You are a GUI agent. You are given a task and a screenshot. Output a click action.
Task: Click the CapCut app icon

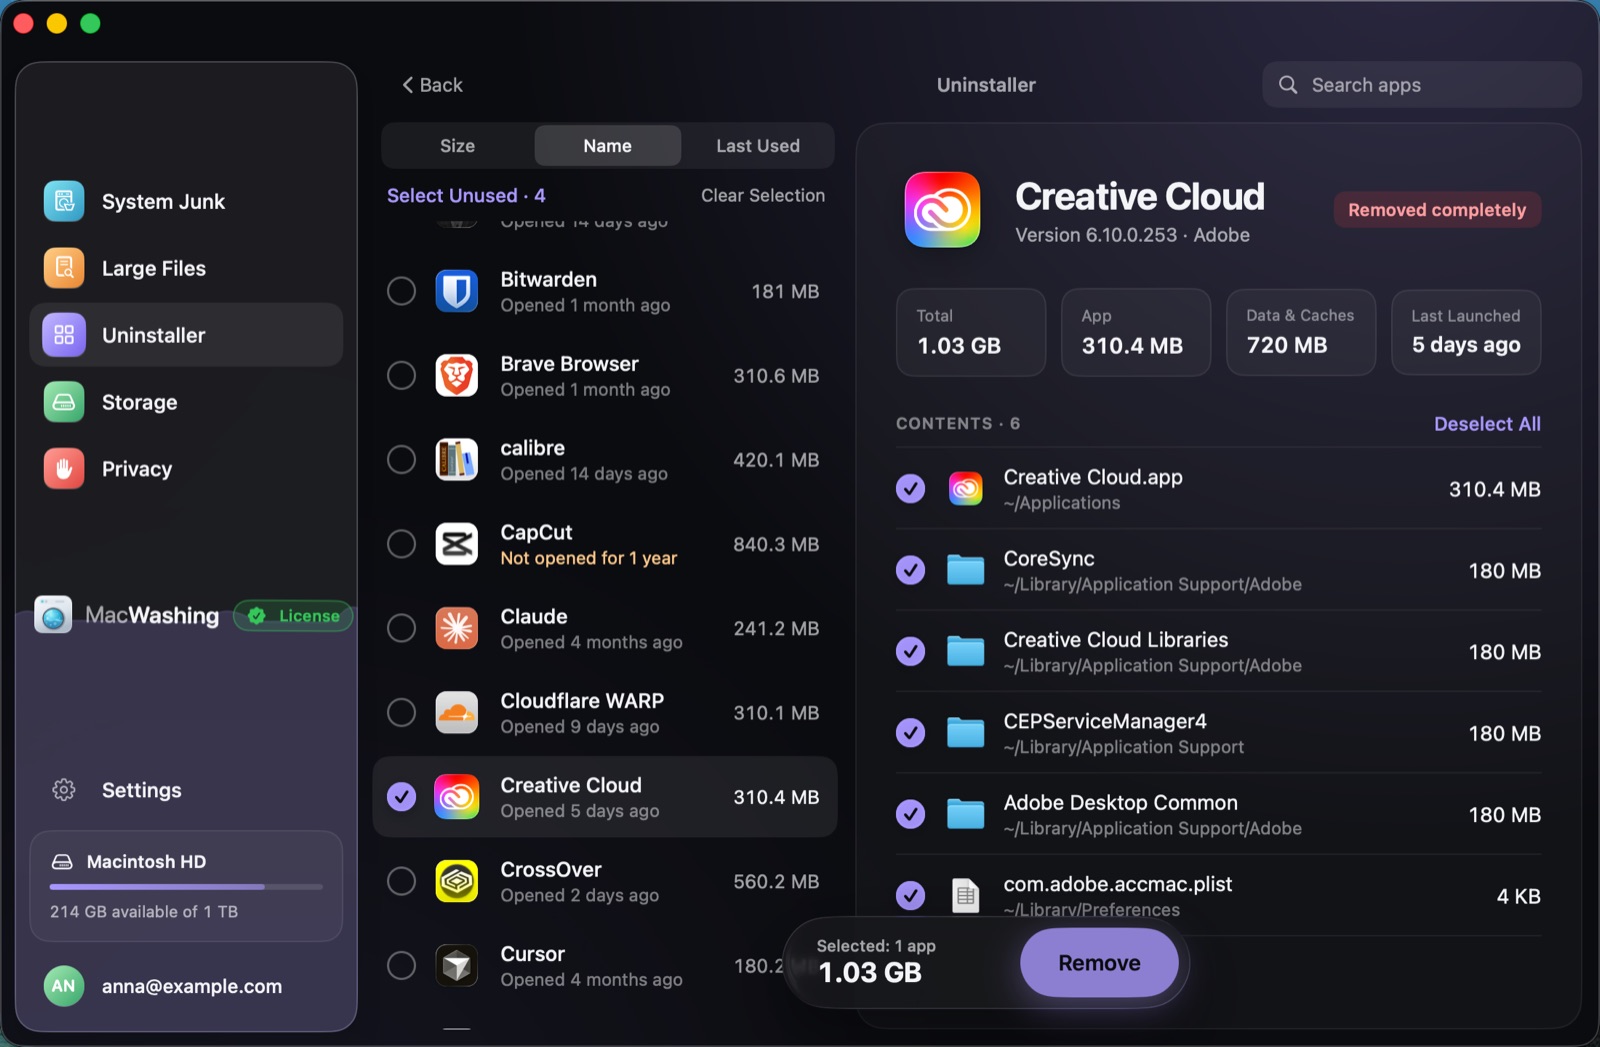coord(457,544)
